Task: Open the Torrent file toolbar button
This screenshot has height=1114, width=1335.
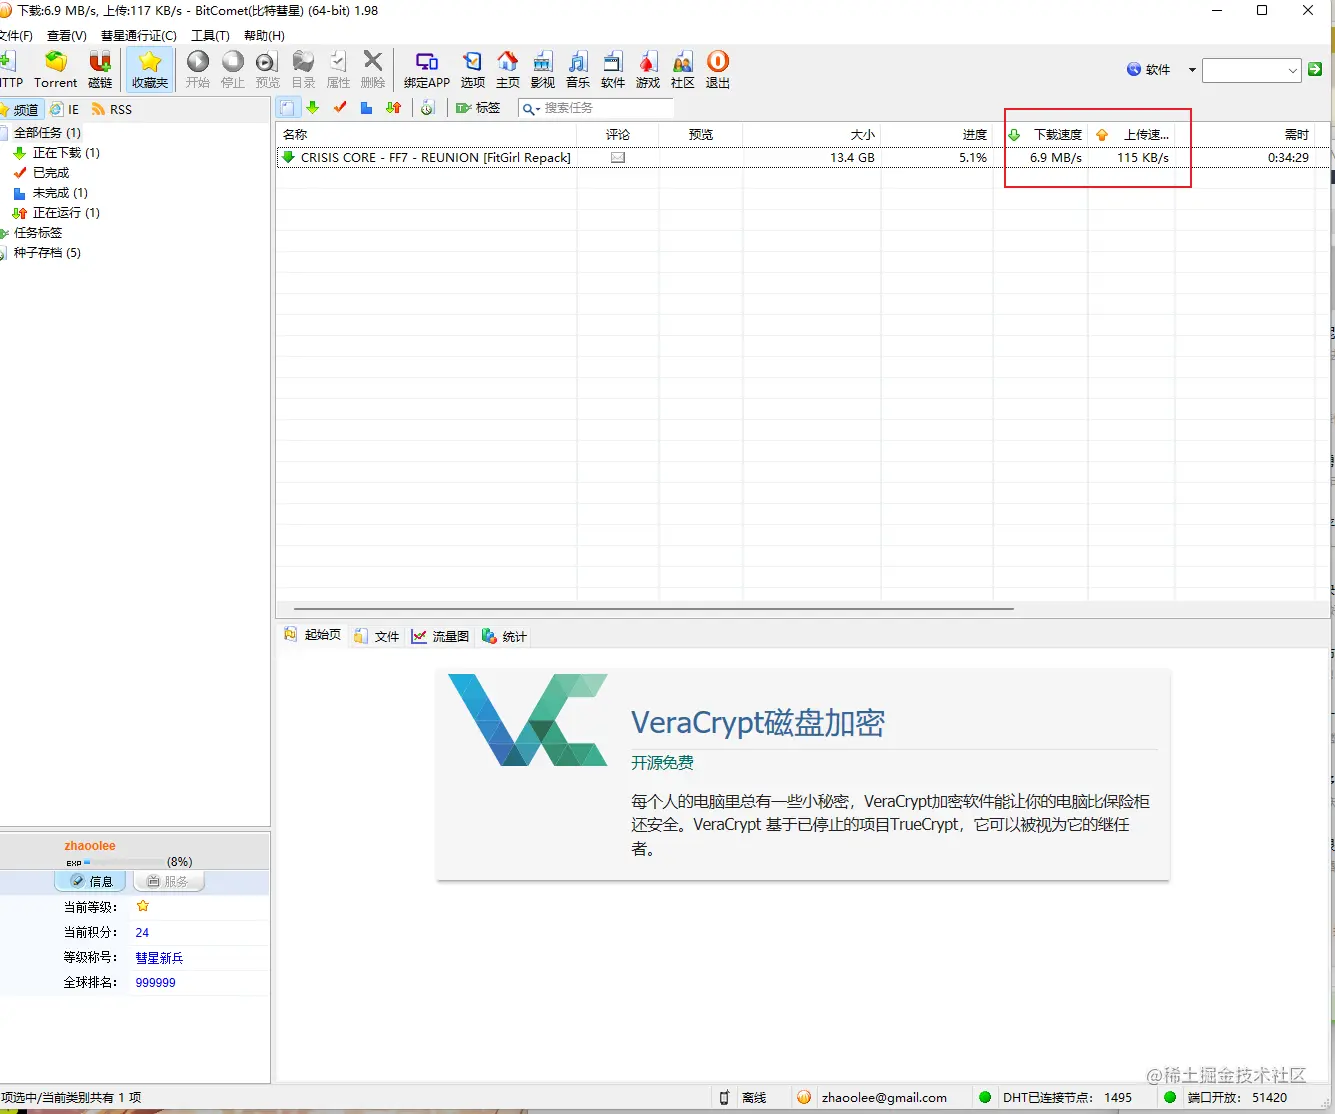Action: (55, 70)
